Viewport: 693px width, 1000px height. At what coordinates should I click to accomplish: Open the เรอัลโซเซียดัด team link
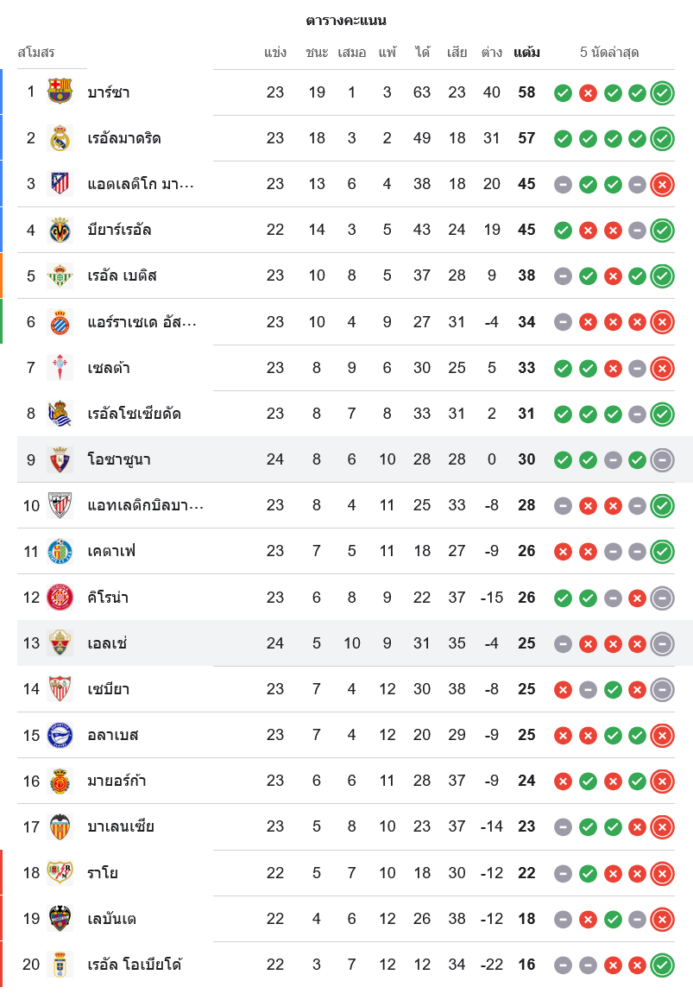pos(134,414)
